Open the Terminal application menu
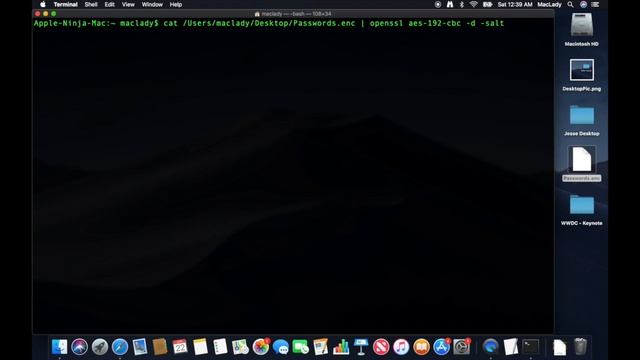This screenshot has height=360, width=640. pyautogui.click(x=66, y=4)
